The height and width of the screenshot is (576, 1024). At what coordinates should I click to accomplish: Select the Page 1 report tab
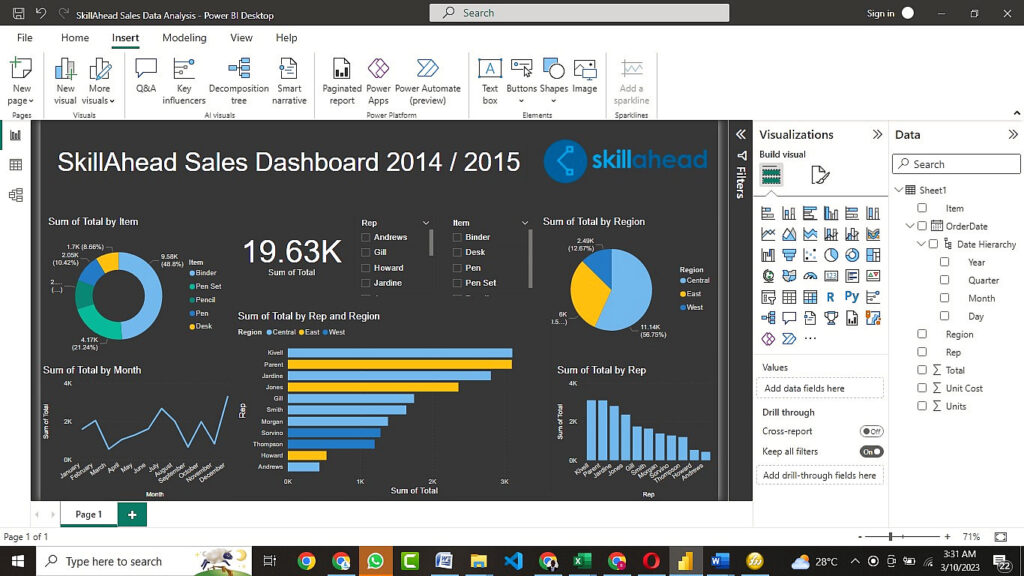coord(89,515)
